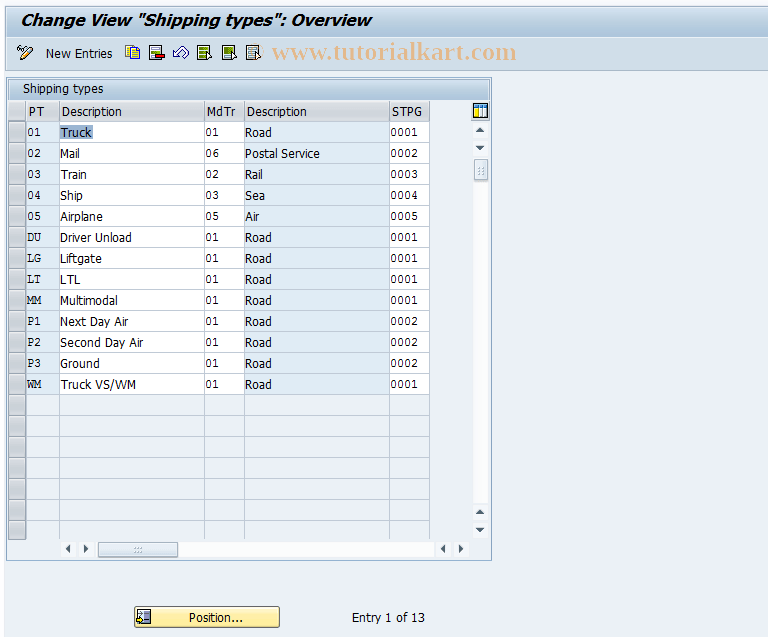Viewport: 768px width, 637px height.
Task: Click the Select Block toolbar icon
Action: (229, 52)
